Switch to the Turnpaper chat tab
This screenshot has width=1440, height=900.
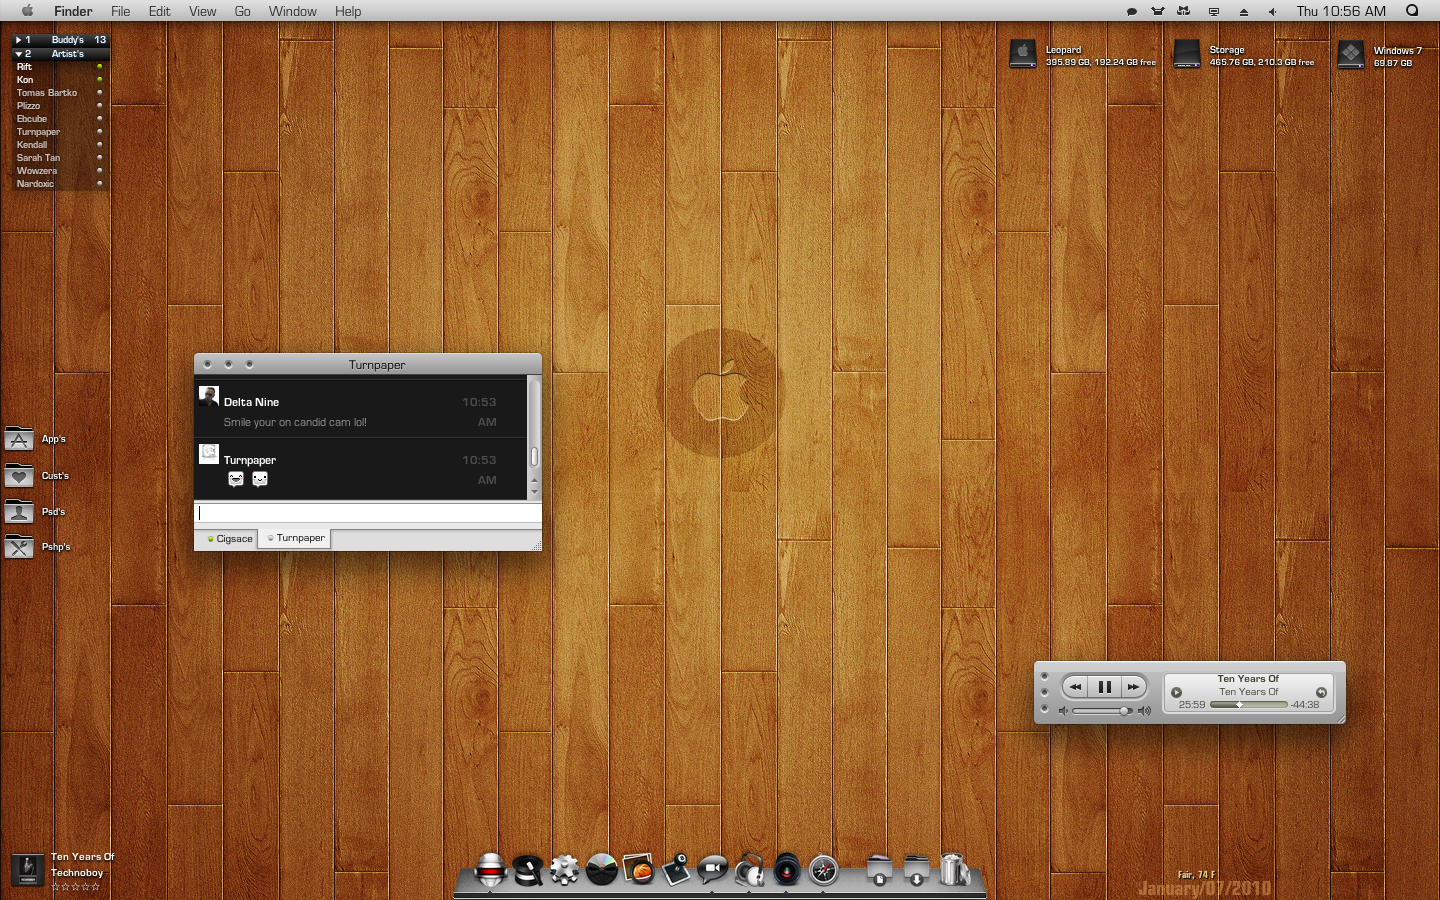pyautogui.click(x=295, y=538)
